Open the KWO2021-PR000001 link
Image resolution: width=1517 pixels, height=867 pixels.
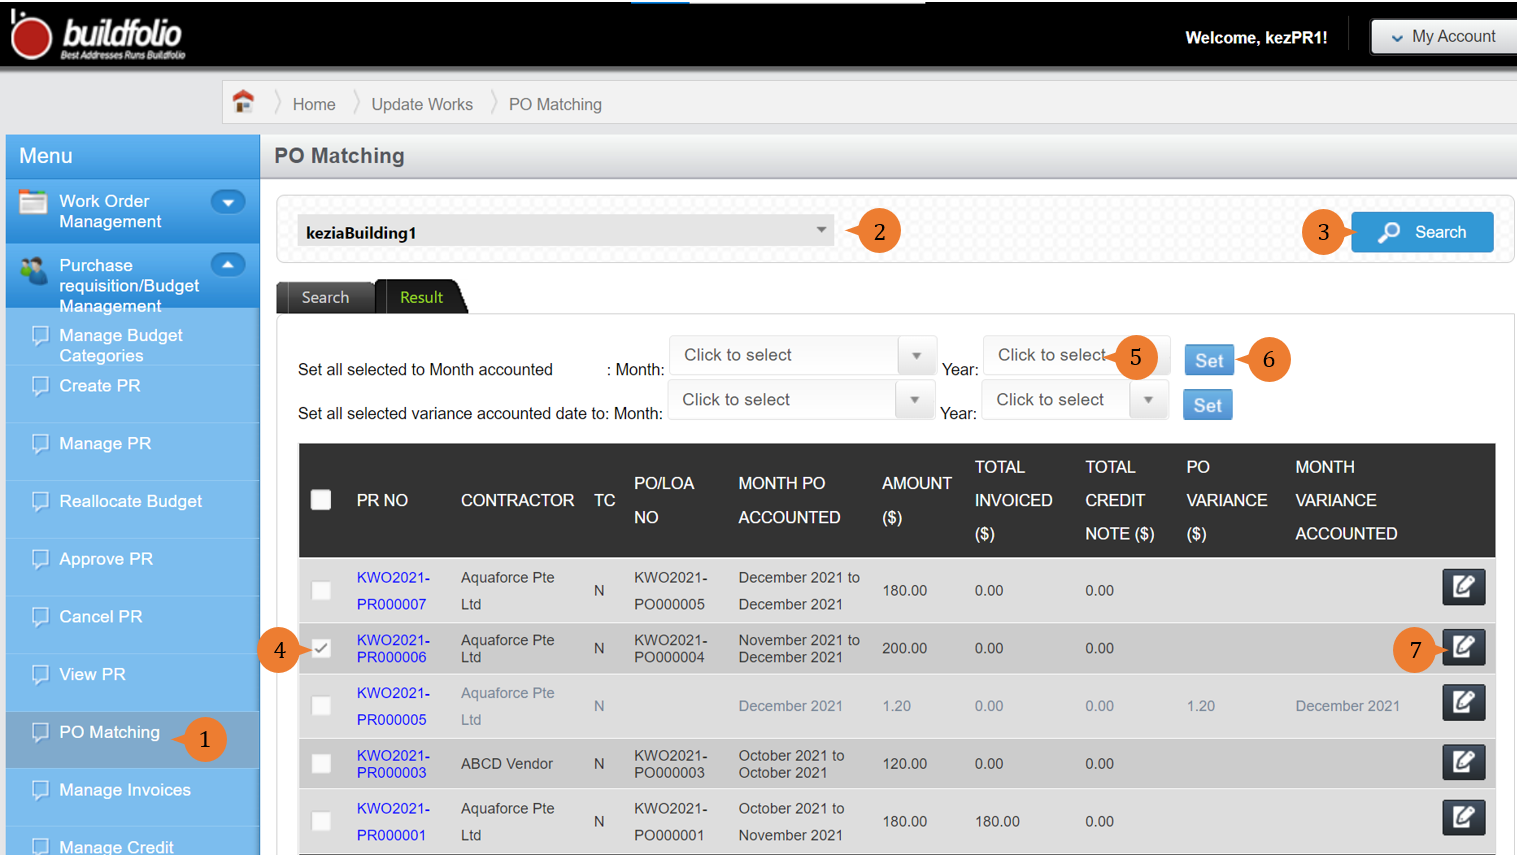393,821
